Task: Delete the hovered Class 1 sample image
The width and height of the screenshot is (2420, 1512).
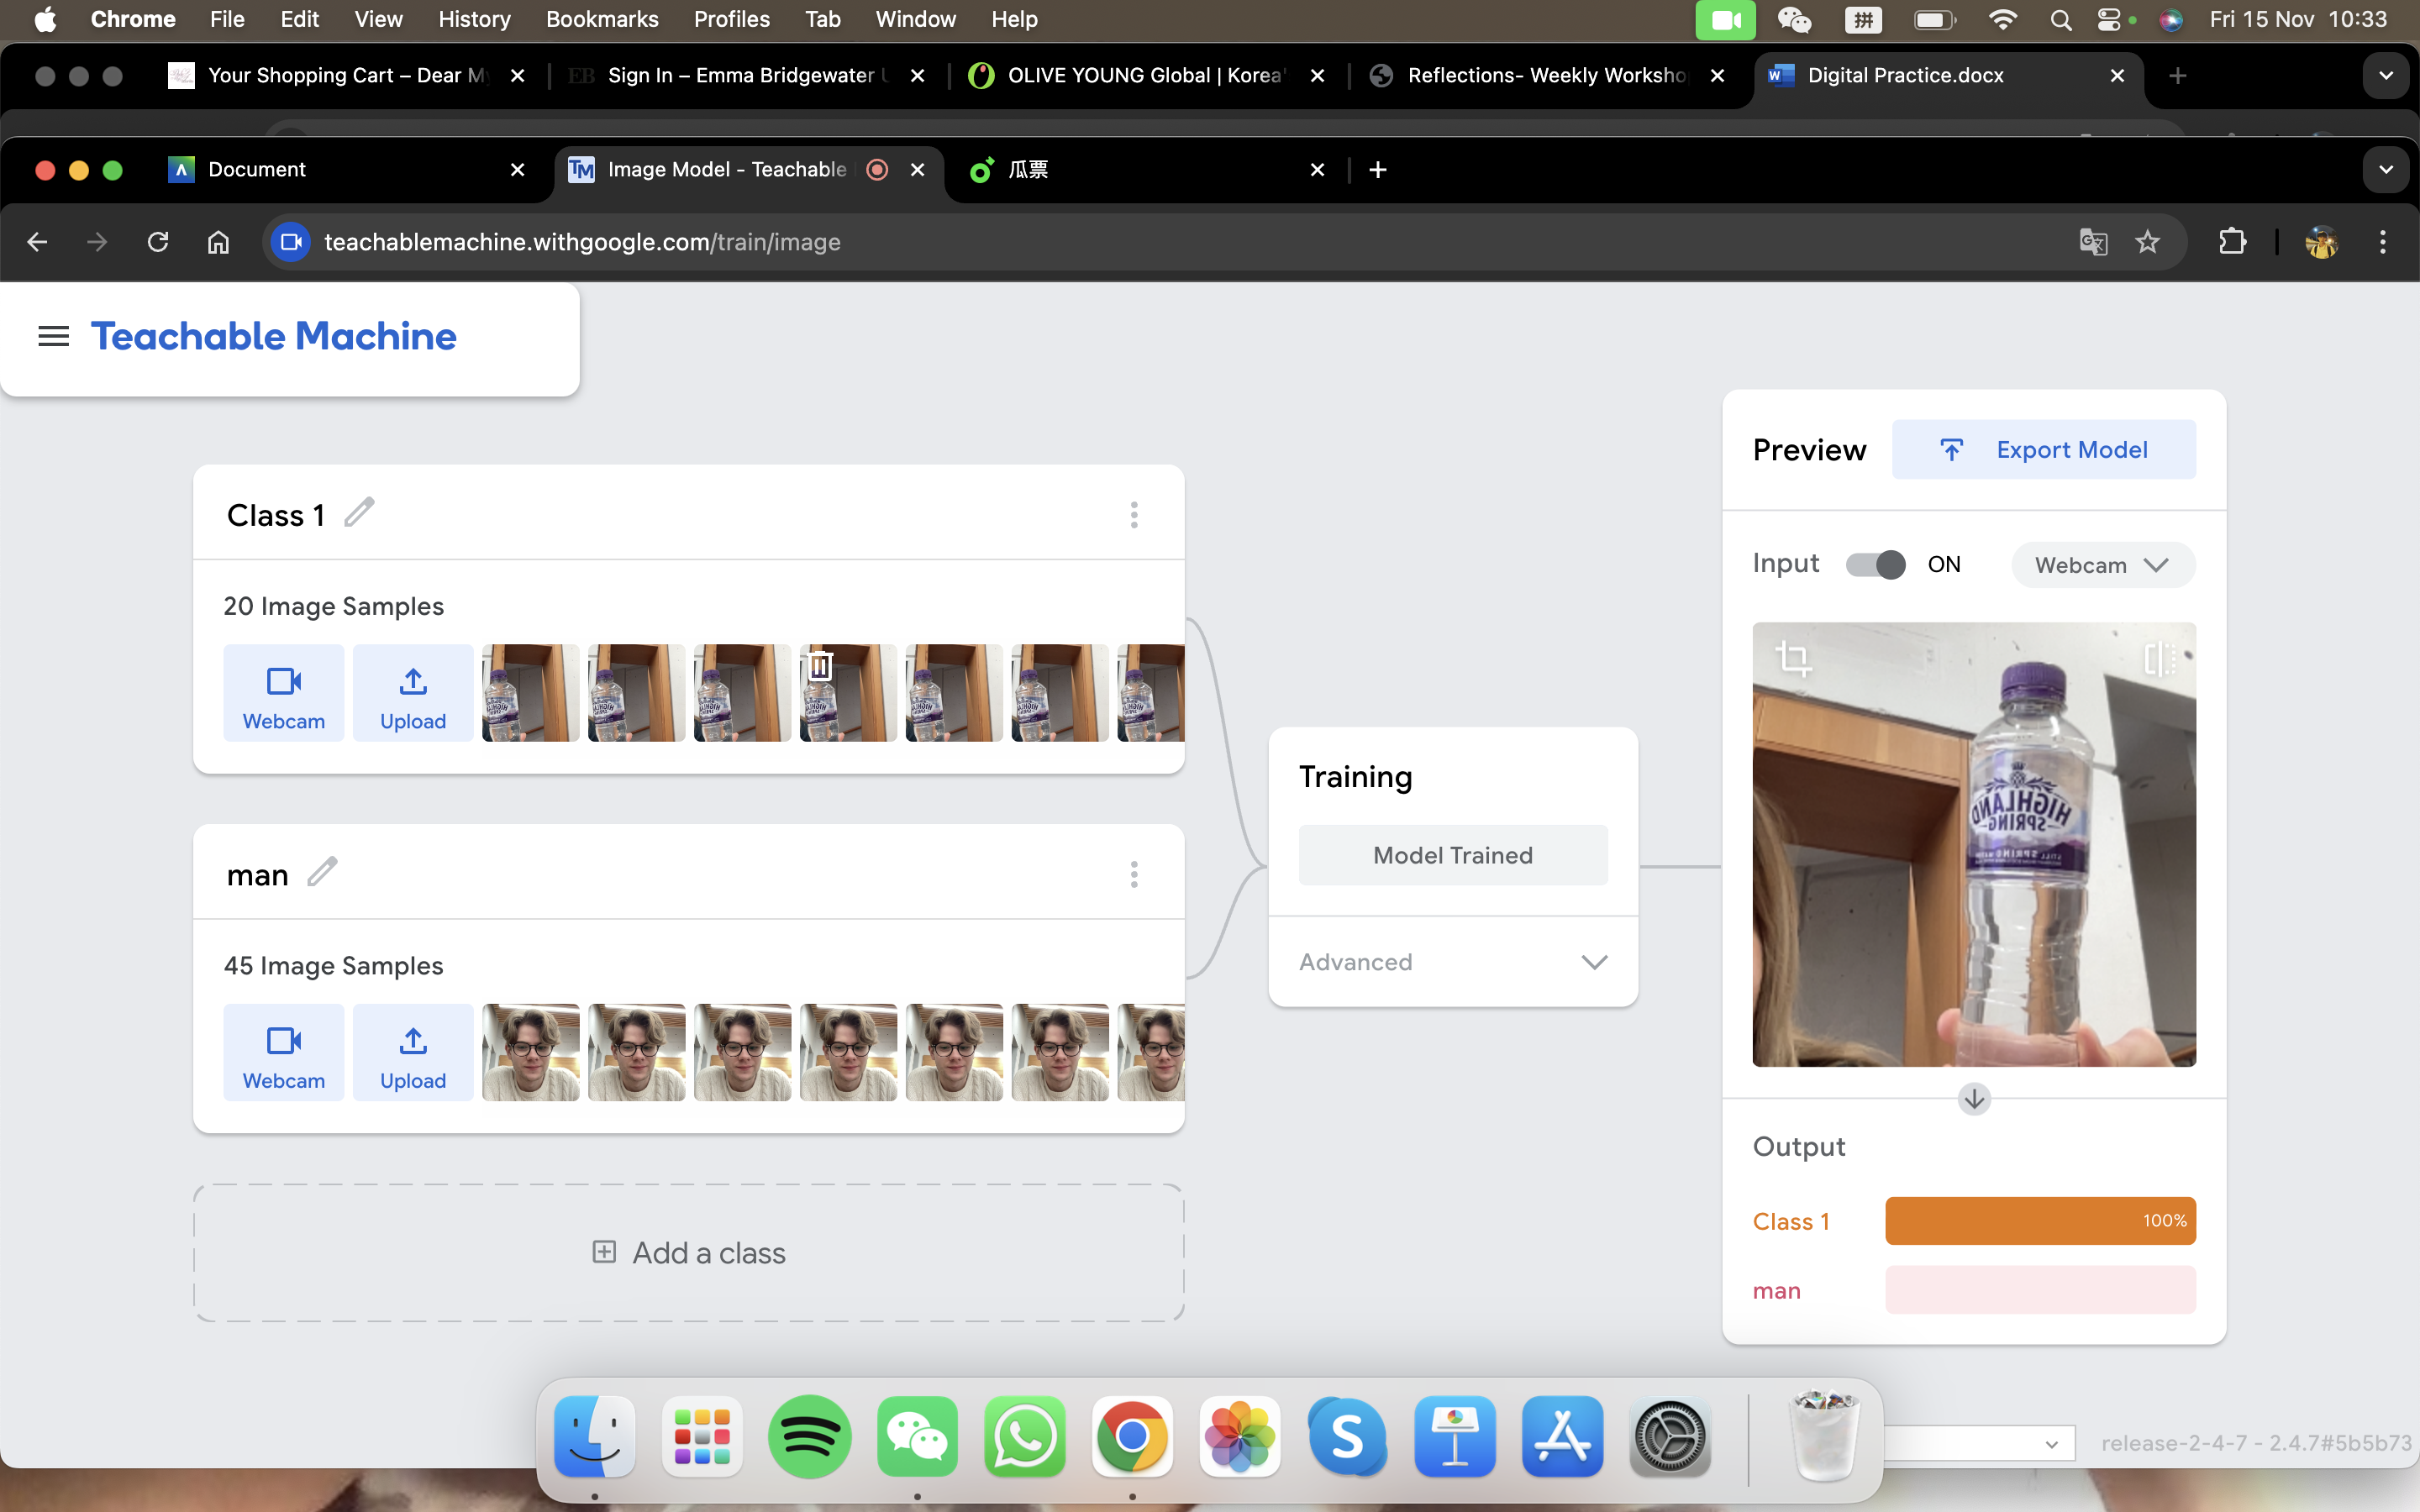Action: click(x=820, y=665)
